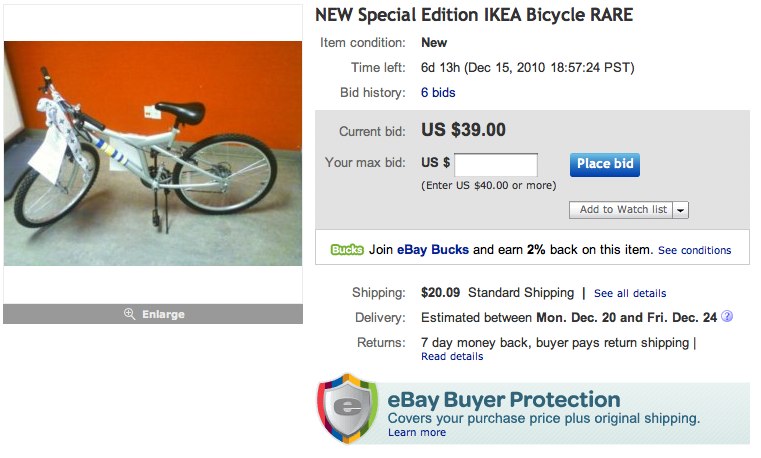Screen dimensions: 761x458
Task: Click the eBay Buyer Protection heading
Action: click(x=504, y=400)
